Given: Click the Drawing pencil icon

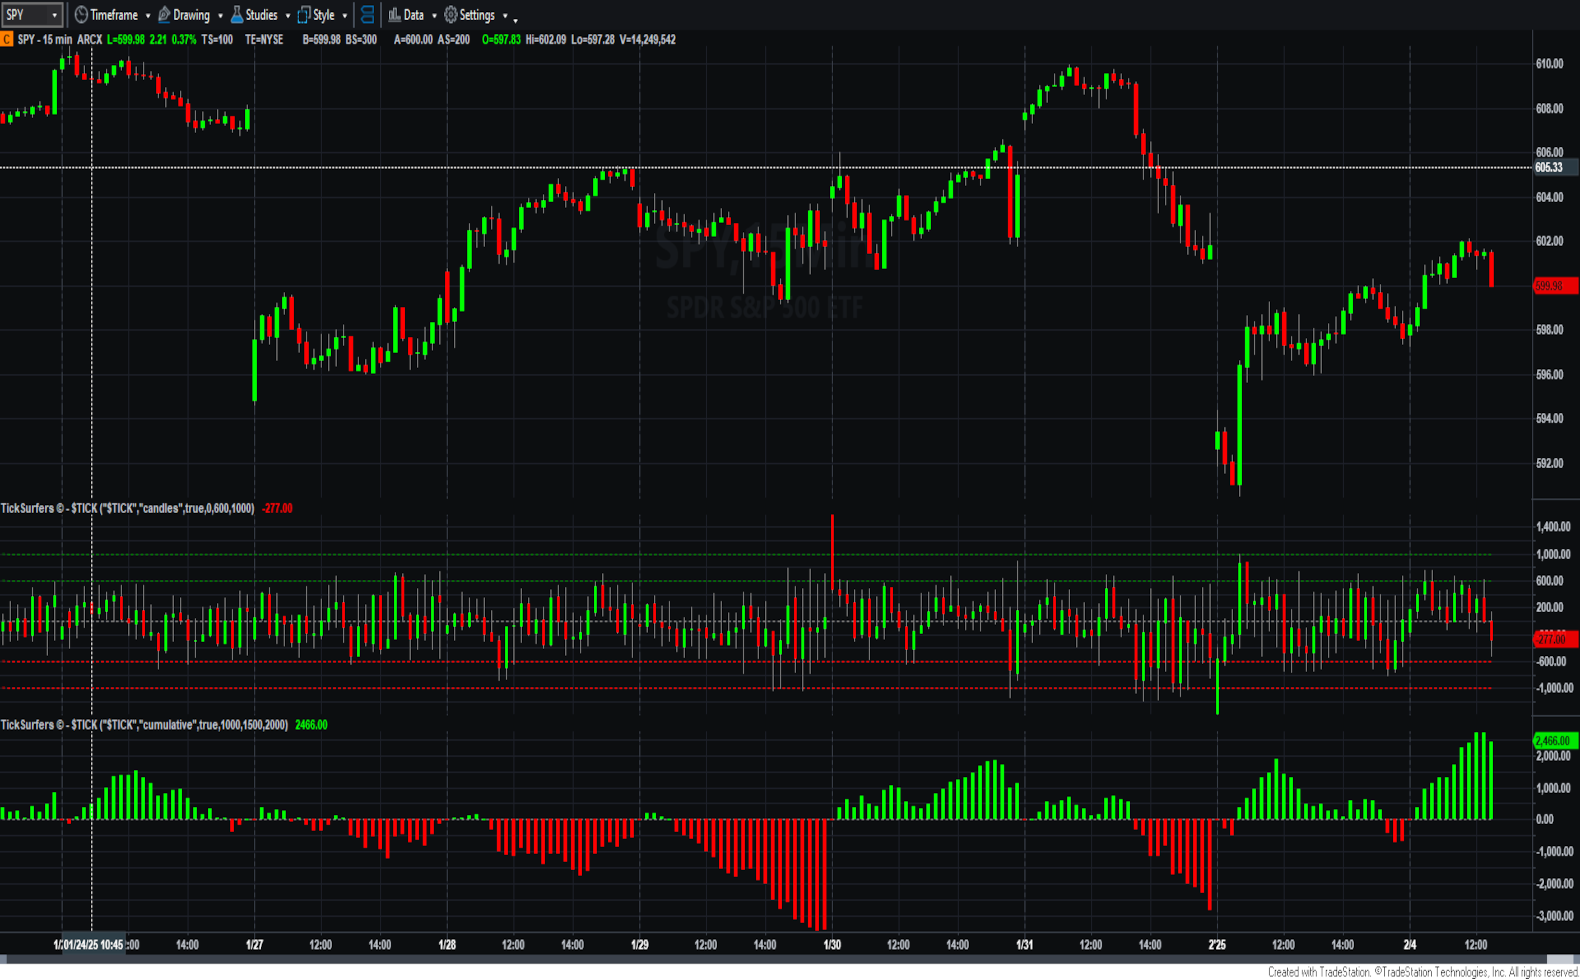Looking at the screenshot, I should click(164, 15).
